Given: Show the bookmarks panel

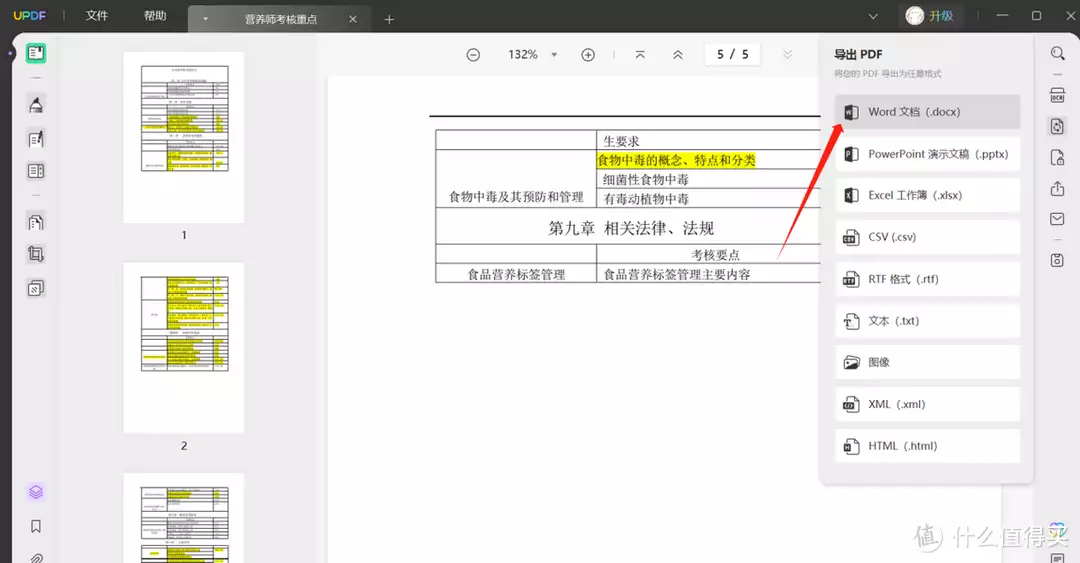Looking at the screenshot, I should click(36, 526).
